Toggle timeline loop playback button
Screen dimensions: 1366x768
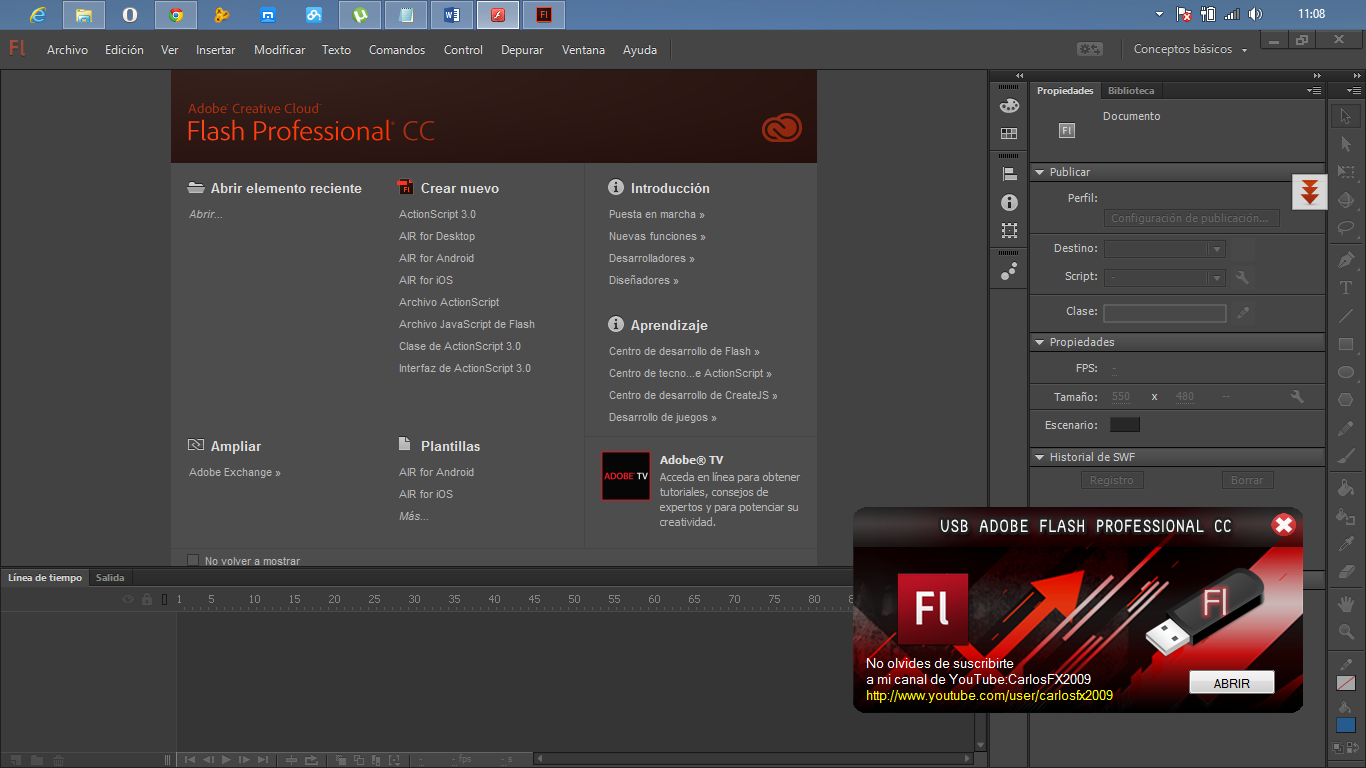[x=311, y=760]
